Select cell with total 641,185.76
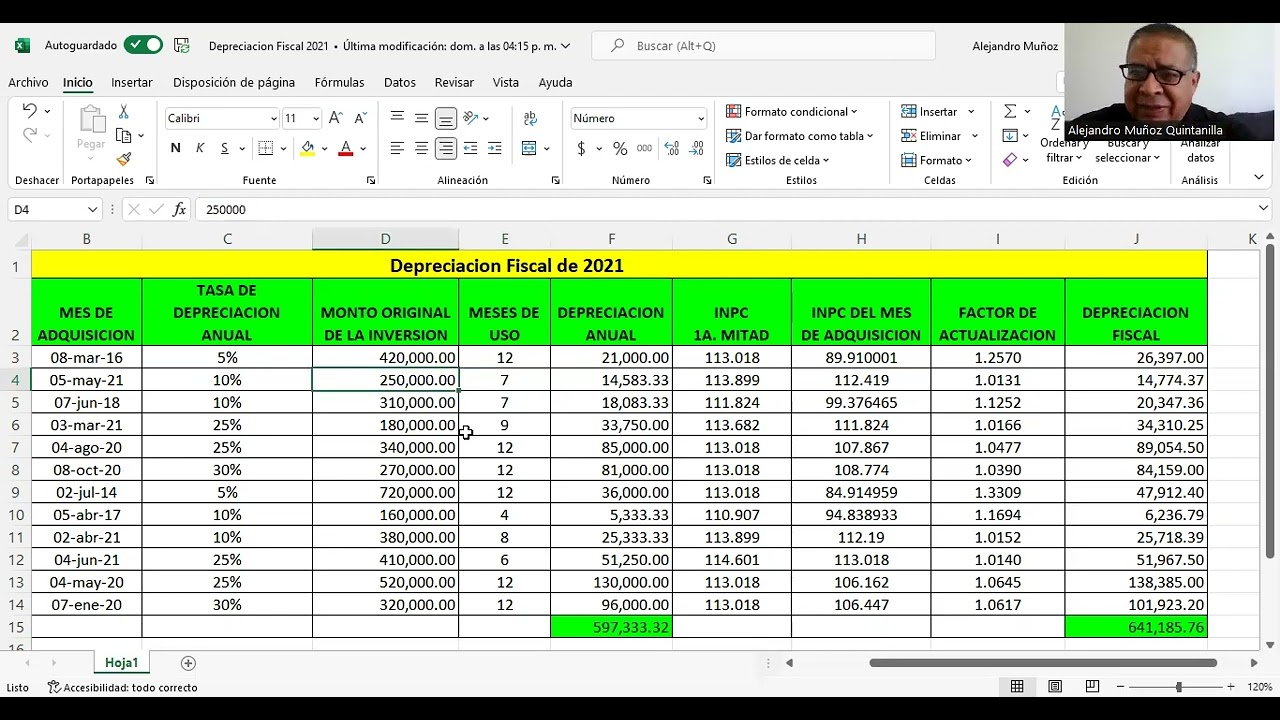Viewport: 1280px width, 720px height. 1136,627
